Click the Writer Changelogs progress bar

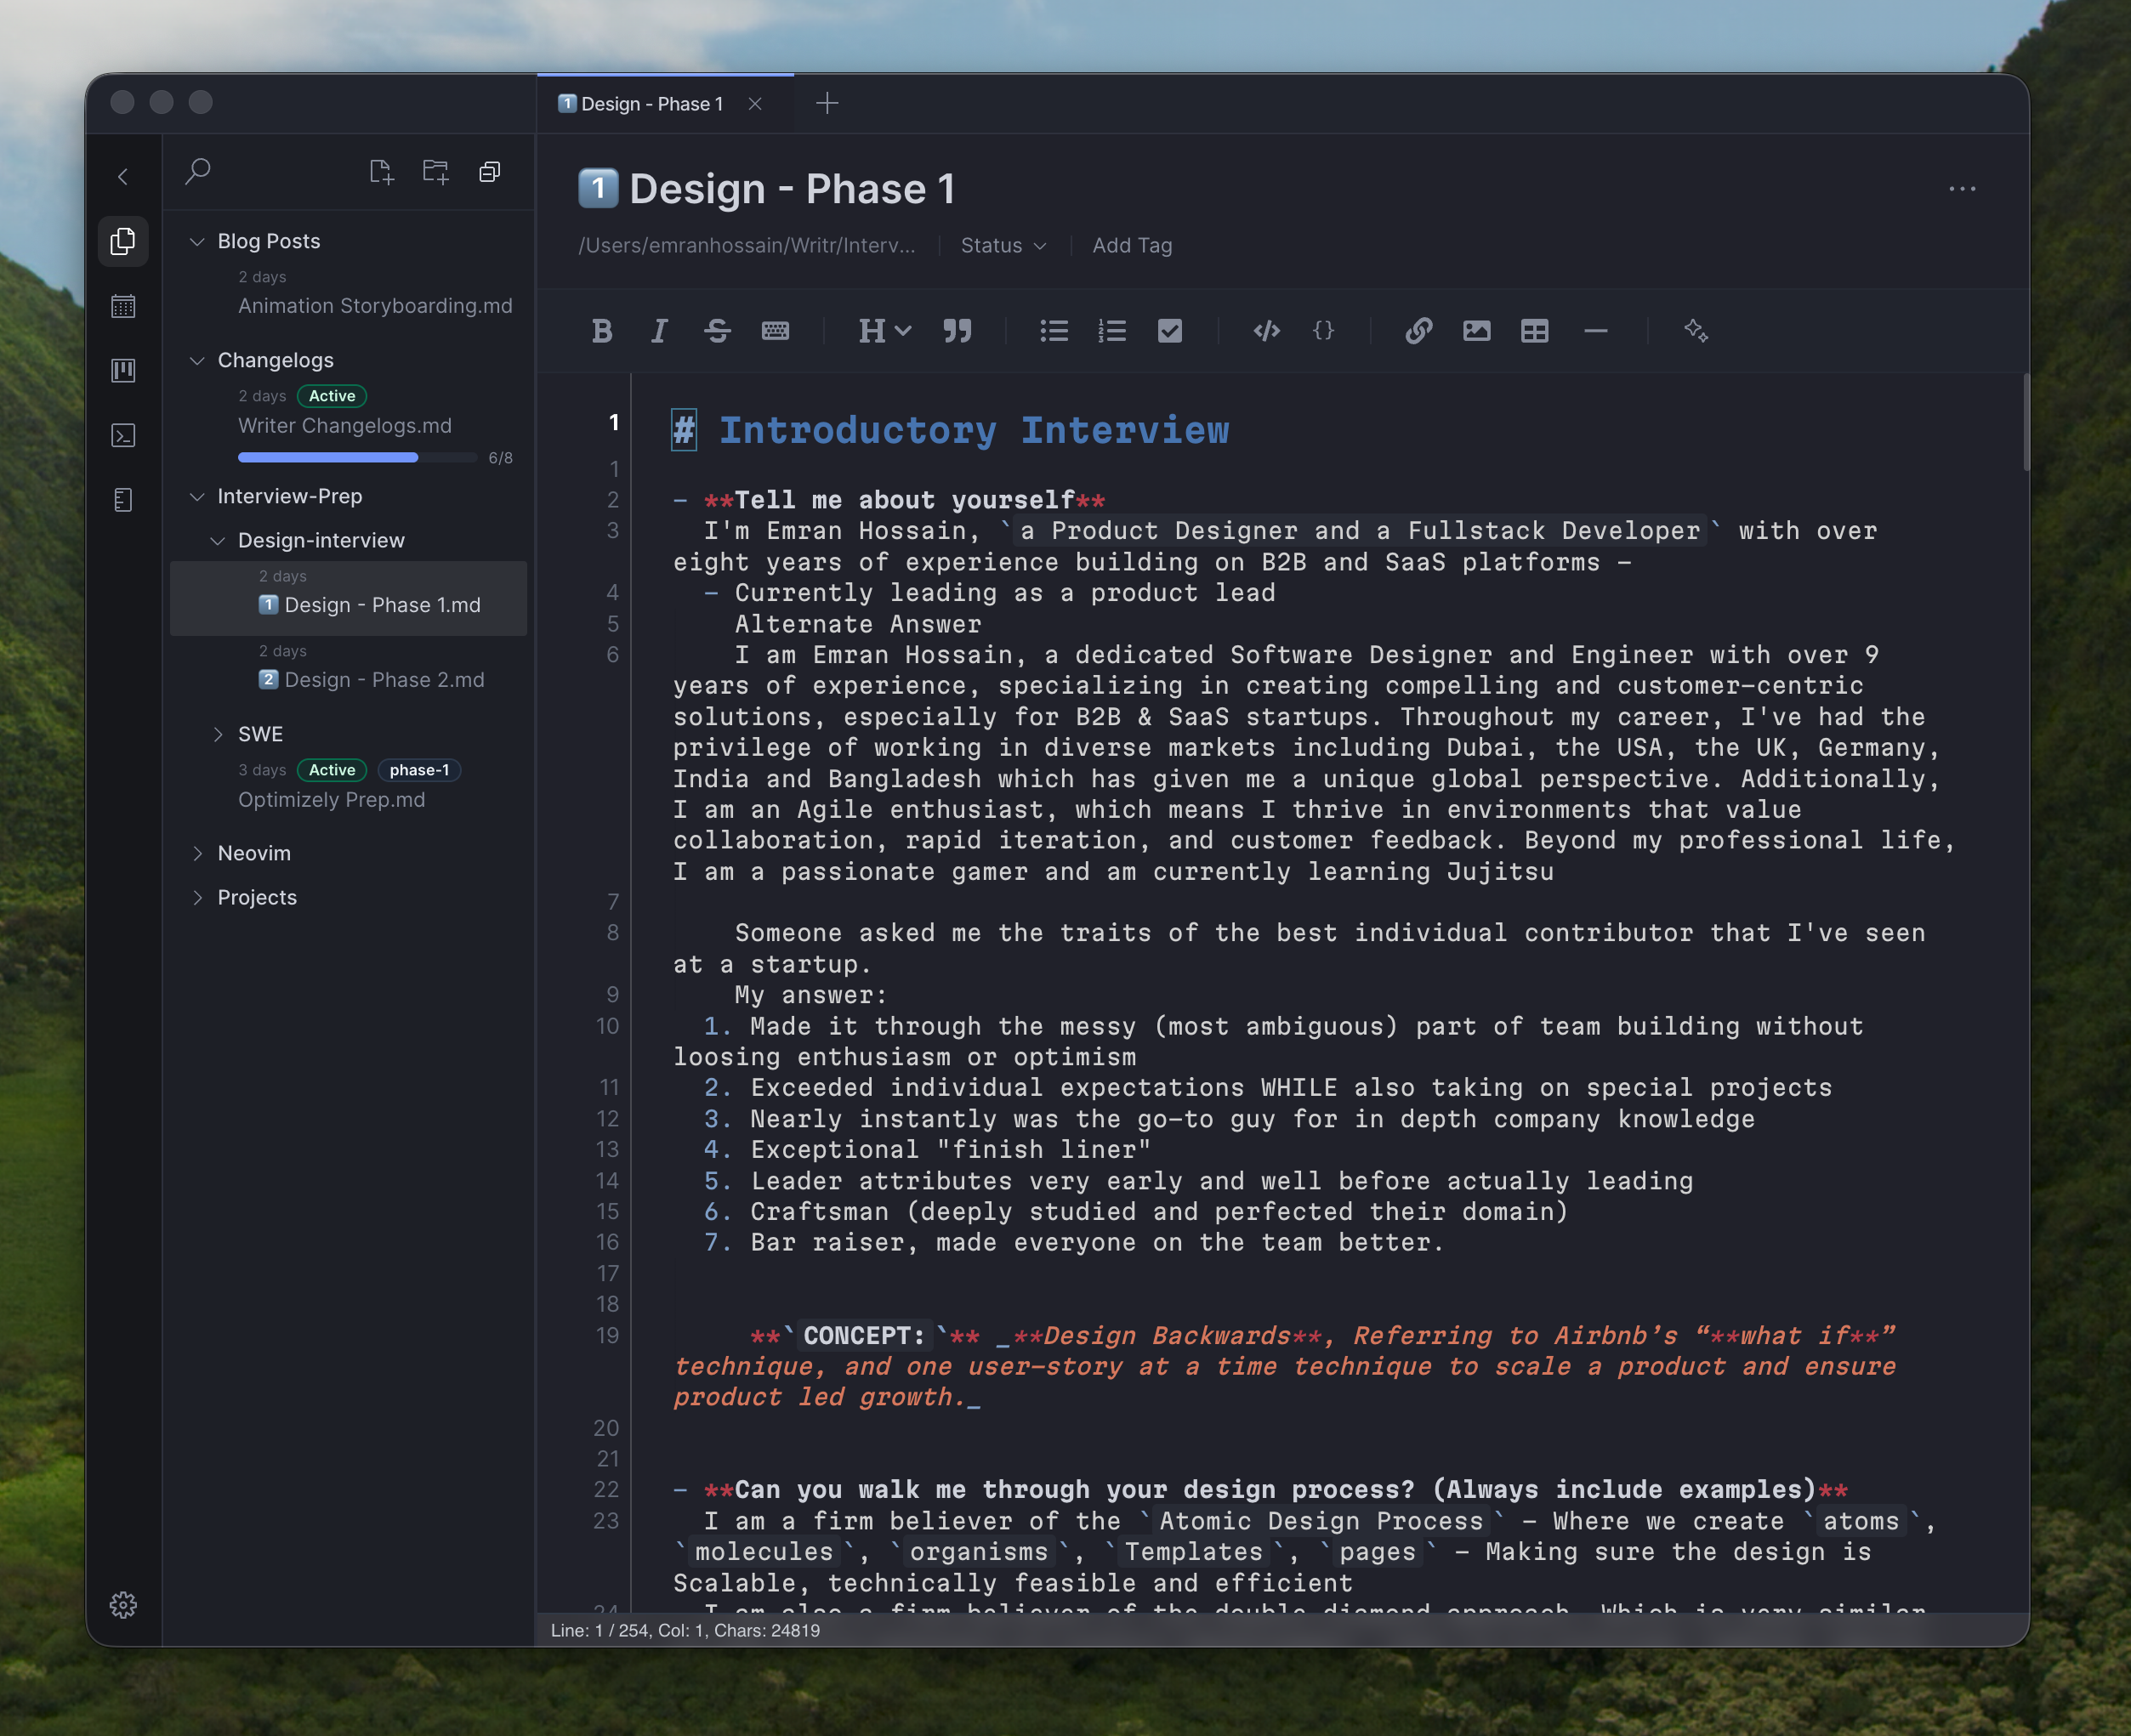pyautogui.click(x=357, y=457)
